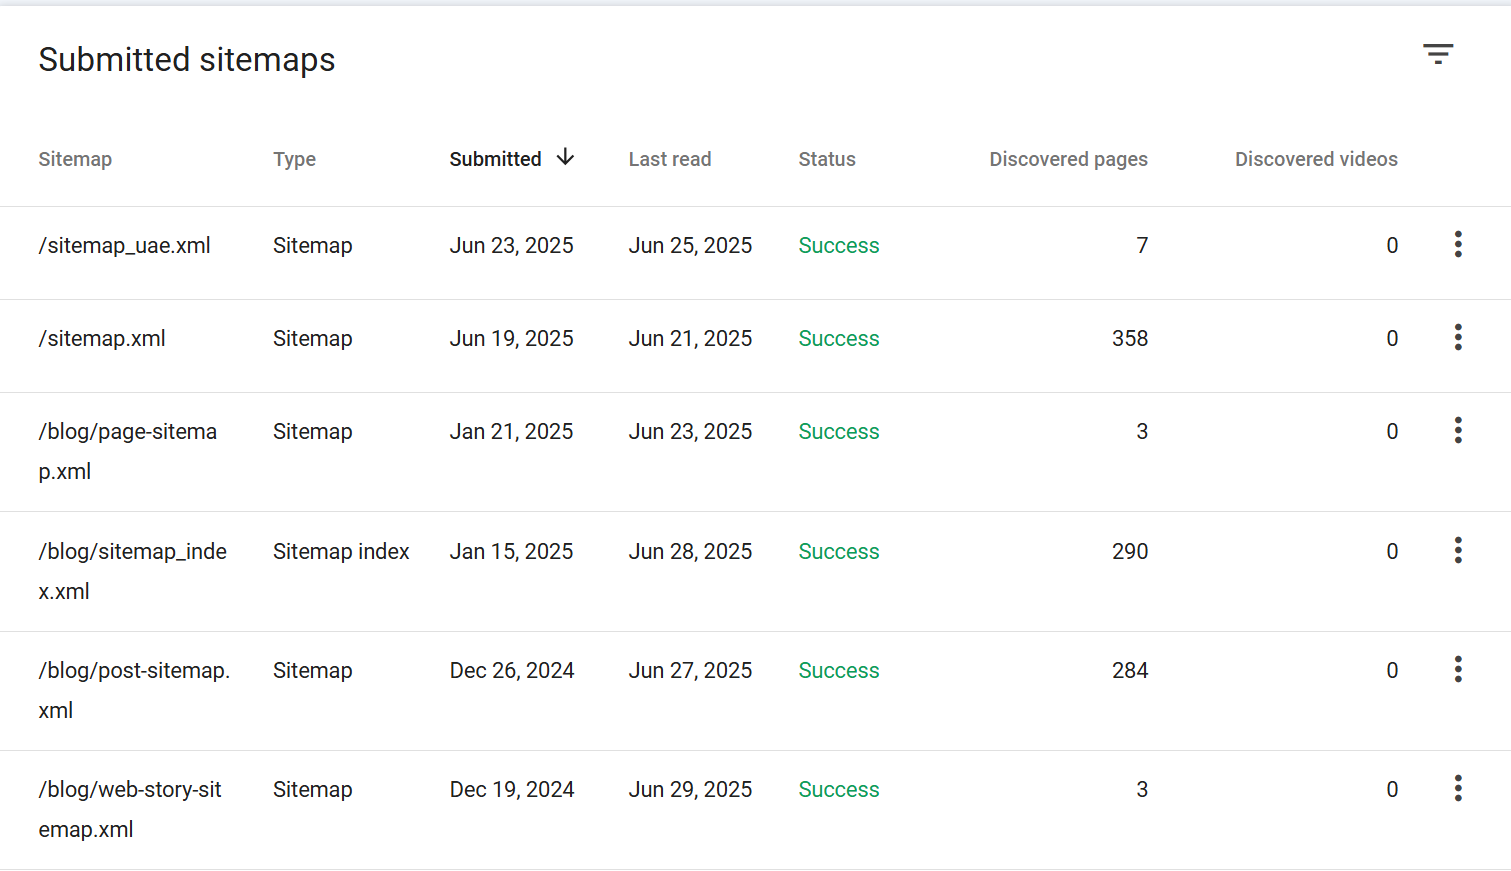Image resolution: width=1511 pixels, height=871 pixels.
Task: Sort table by Type column header
Action: pos(294,159)
